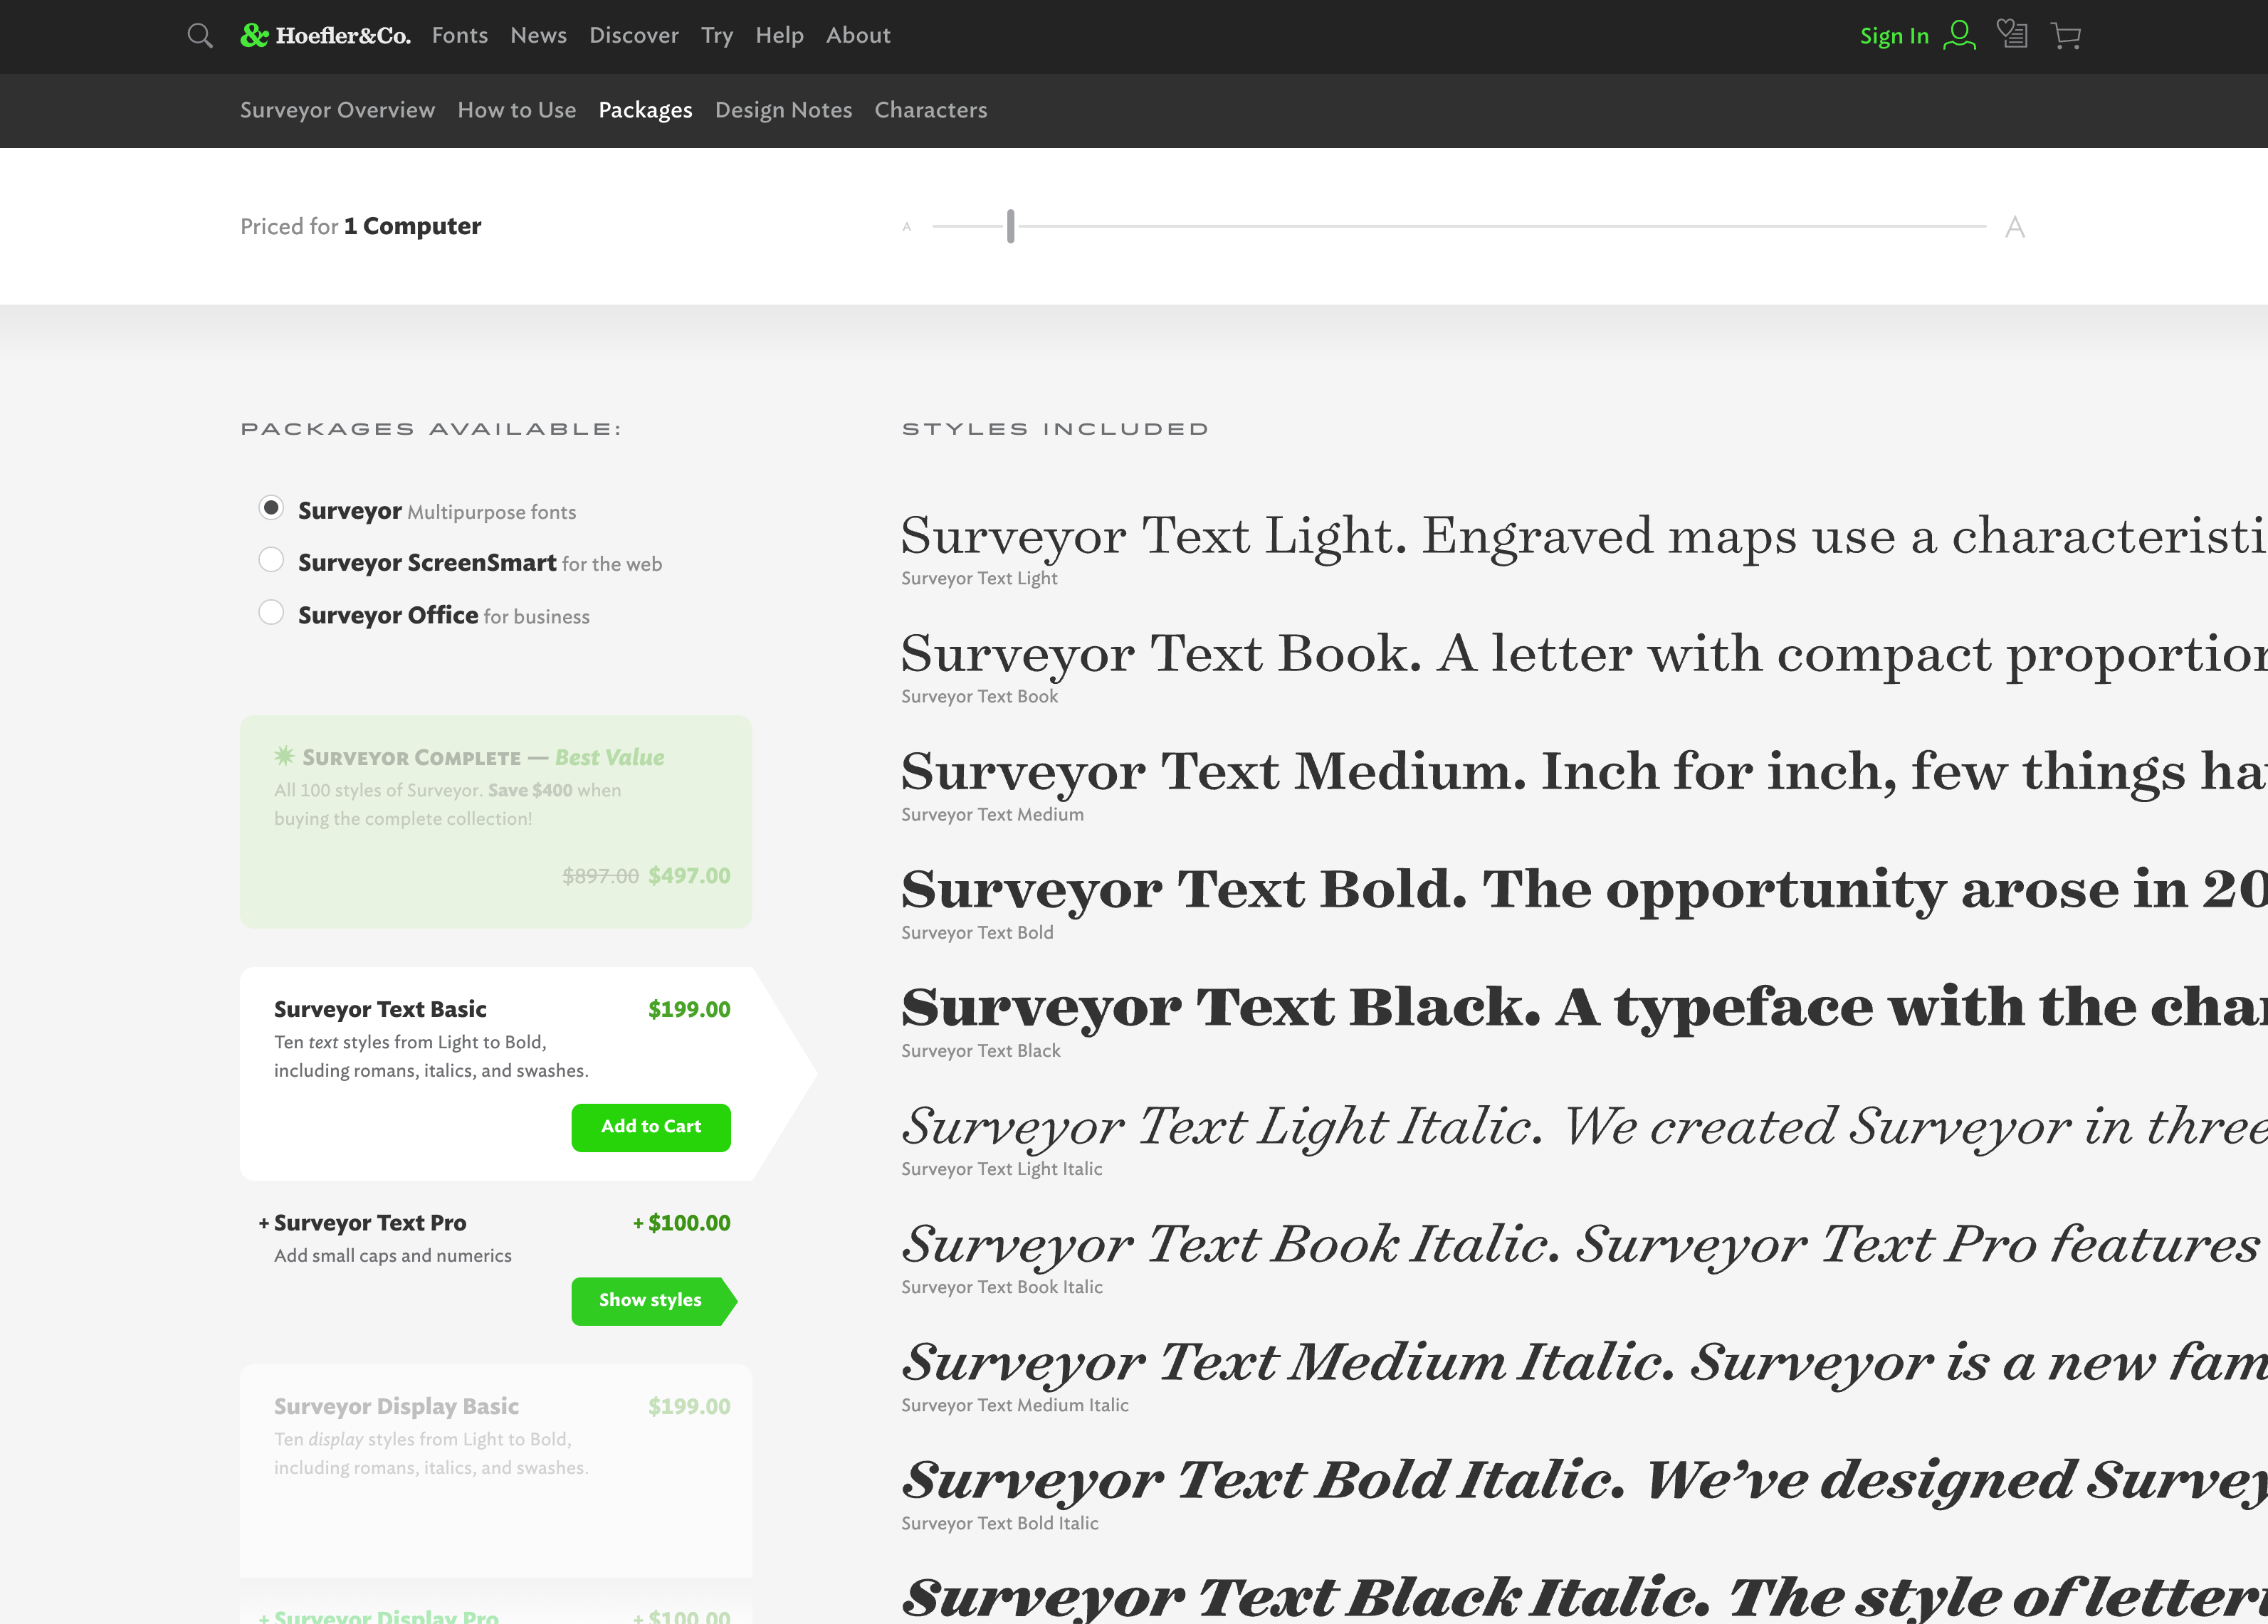
Task: Open the Discover navigation menu
Action: (x=633, y=35)
